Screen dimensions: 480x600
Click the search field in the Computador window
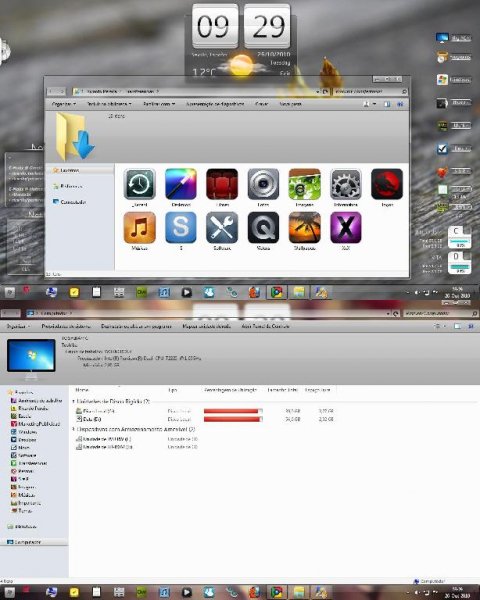pos(441,313)
